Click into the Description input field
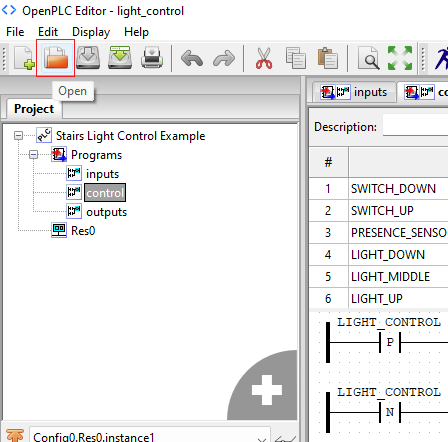The width and height of the screenshot is (448, 442). pyautogui.click(x=415, y=126)
